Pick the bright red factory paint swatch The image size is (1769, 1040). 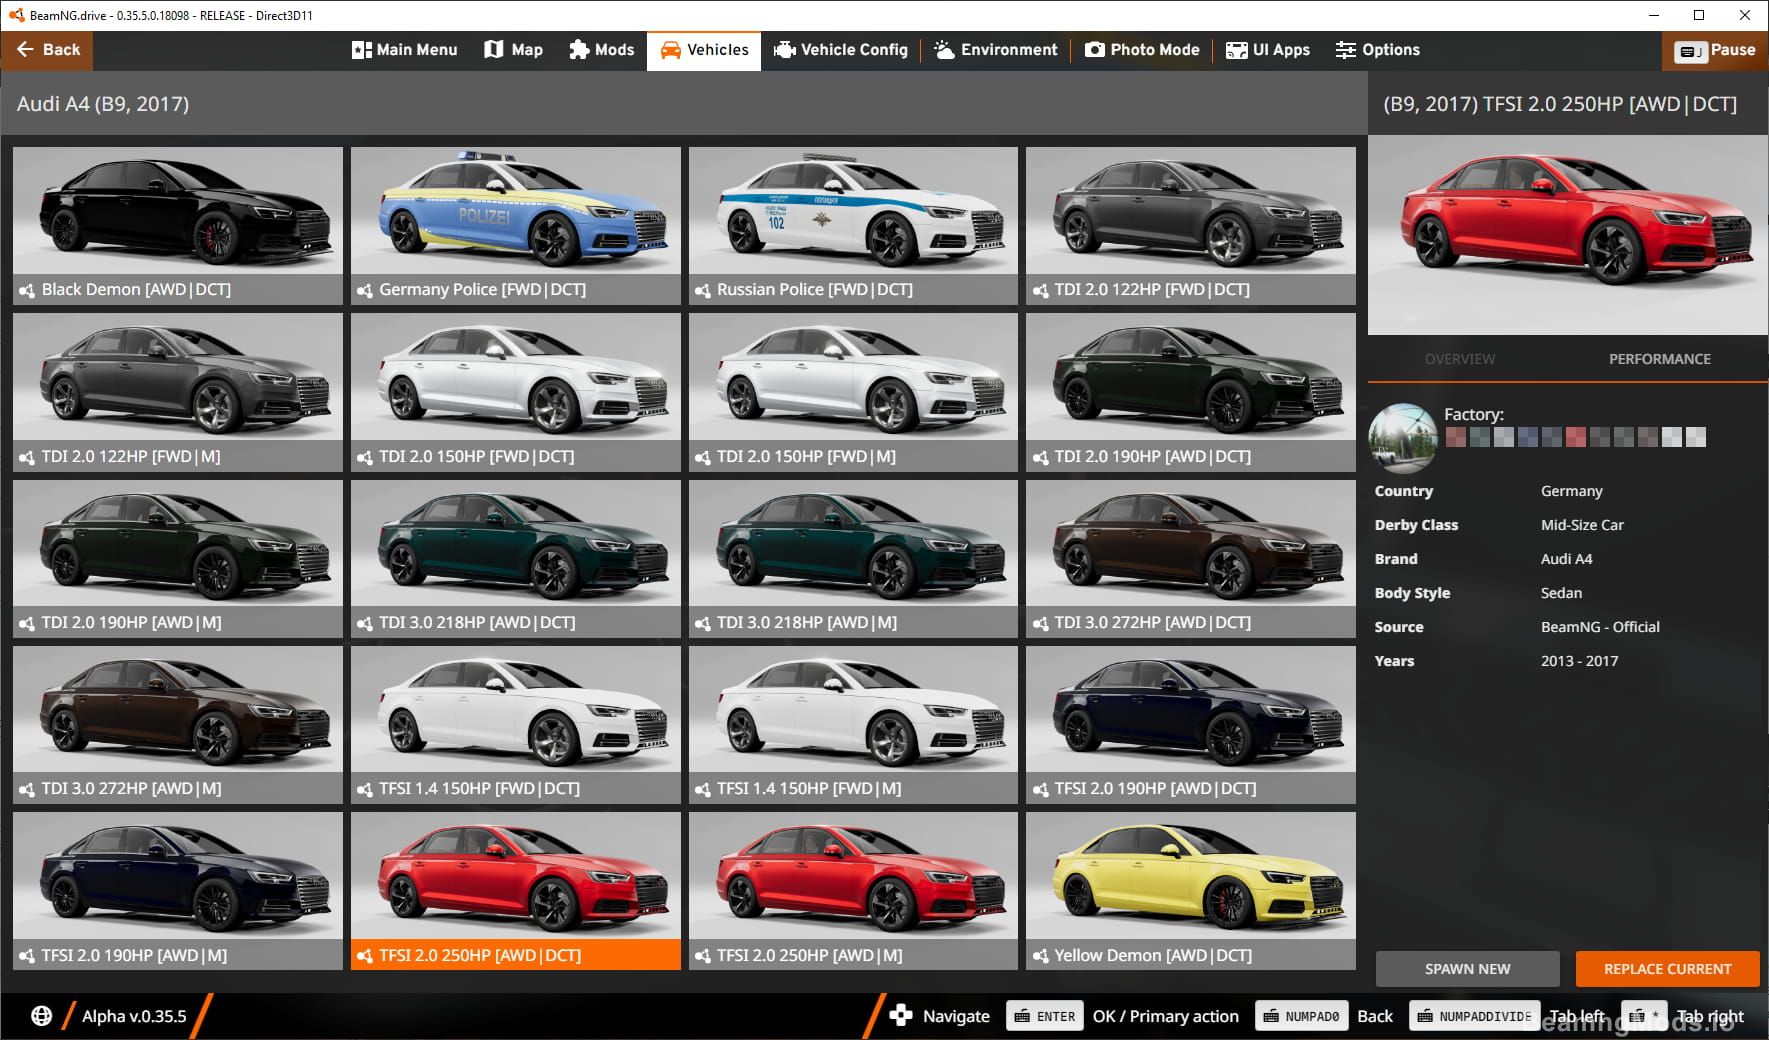[x=1576, y=437]
